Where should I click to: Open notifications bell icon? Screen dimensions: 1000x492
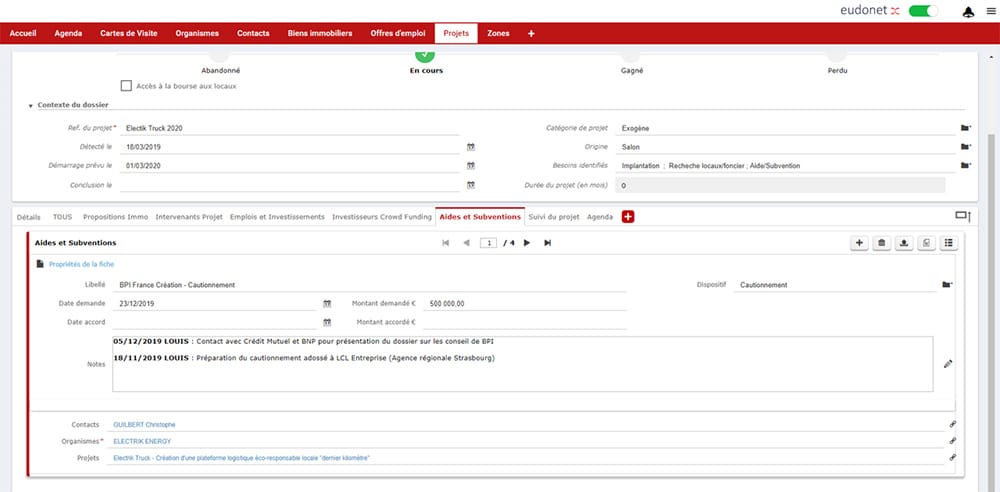pos(968,11)
